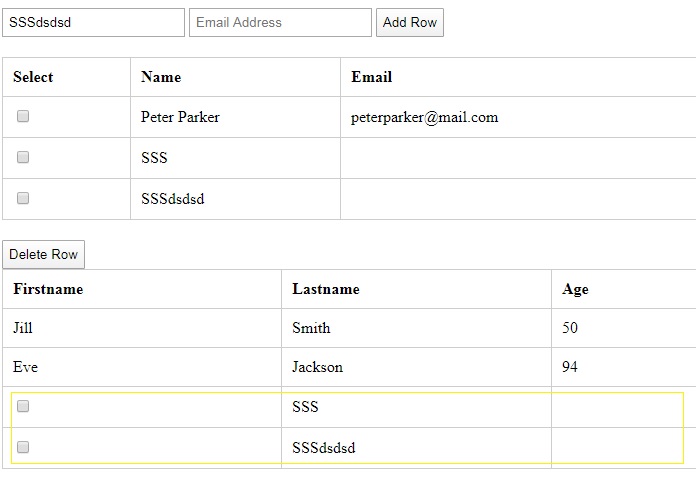Click the Lastname column header
The image size is (697, 480).
click(x=416, y=289)
